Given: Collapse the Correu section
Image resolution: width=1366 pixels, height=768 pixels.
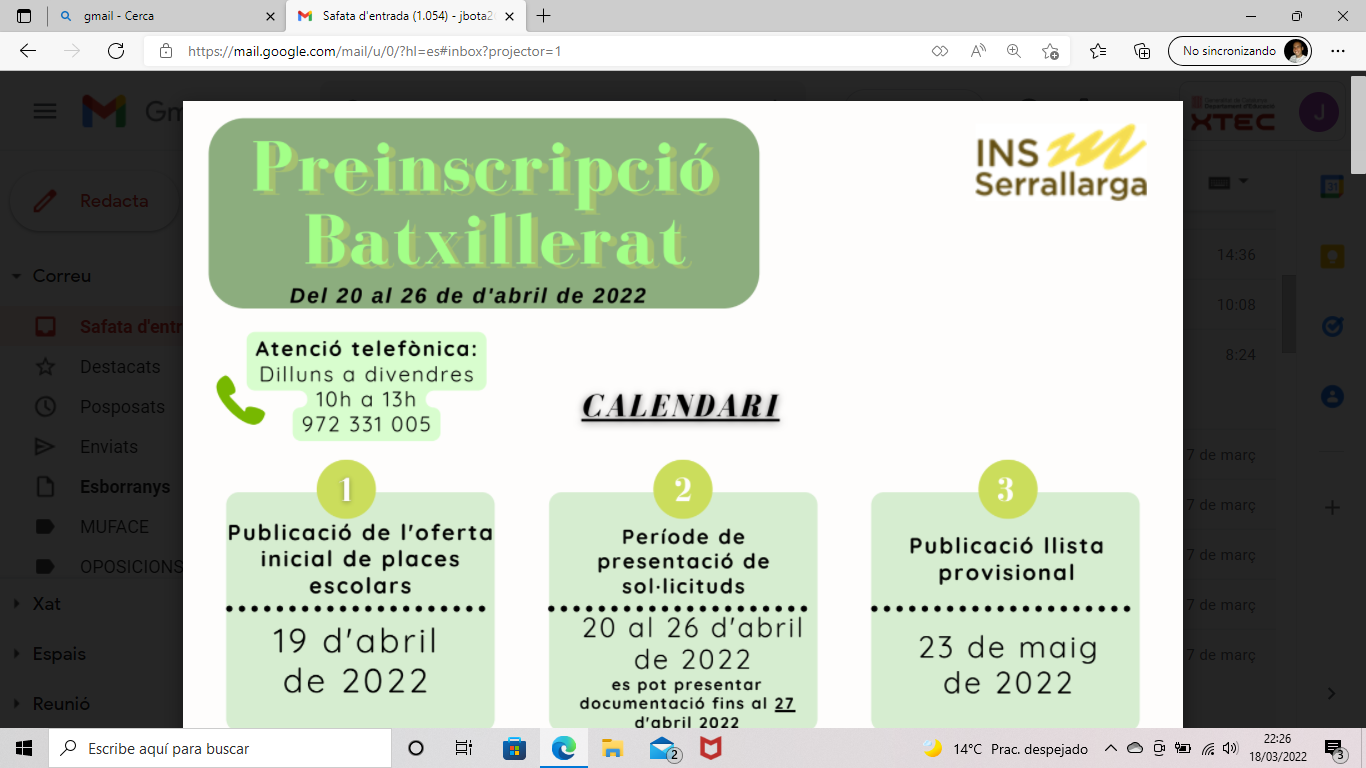Looking at the screenshot, I should [x=18, y=276].
